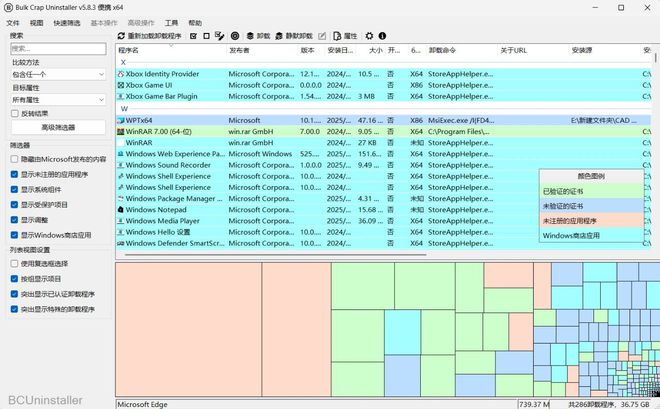Click the Windows Media Player icon
The width and height of the screenshot is (660, 409).
[121, 221]
